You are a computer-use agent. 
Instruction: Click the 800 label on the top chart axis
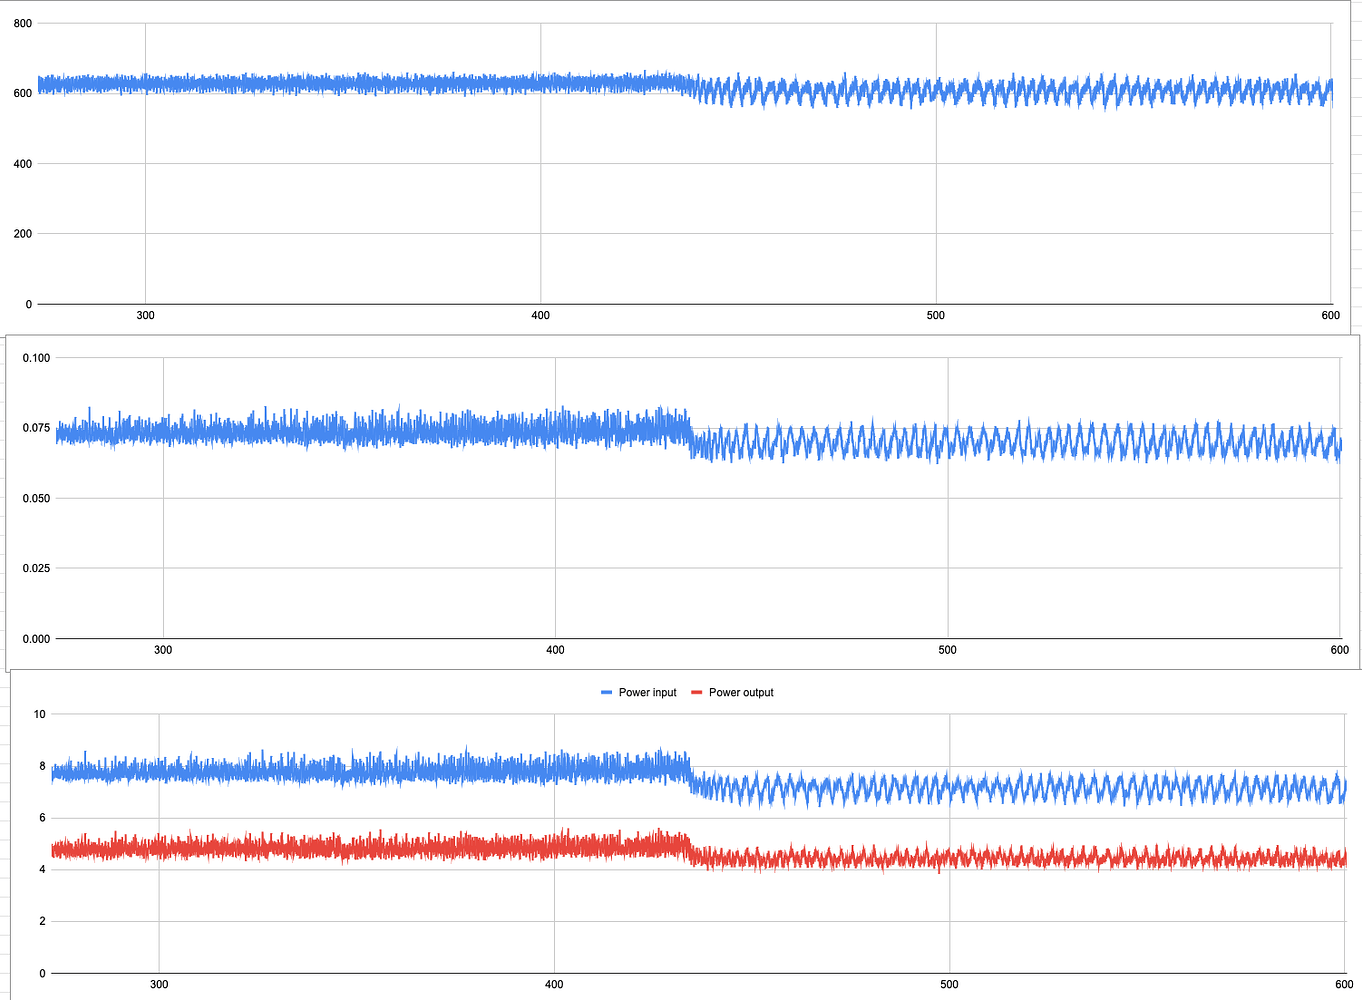point(22,23)
